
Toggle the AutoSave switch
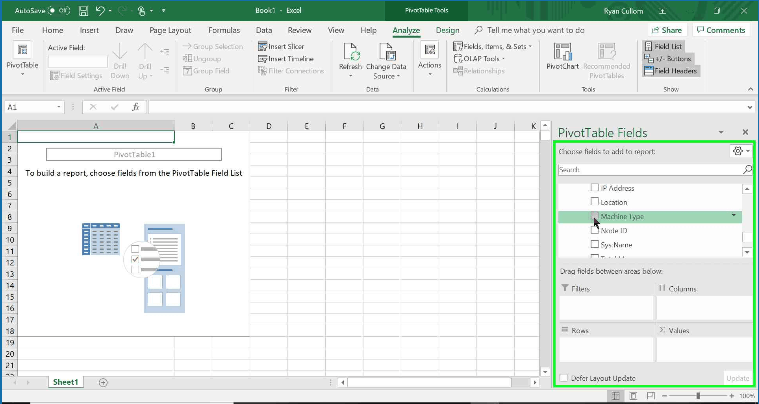[x=61, y=10]
